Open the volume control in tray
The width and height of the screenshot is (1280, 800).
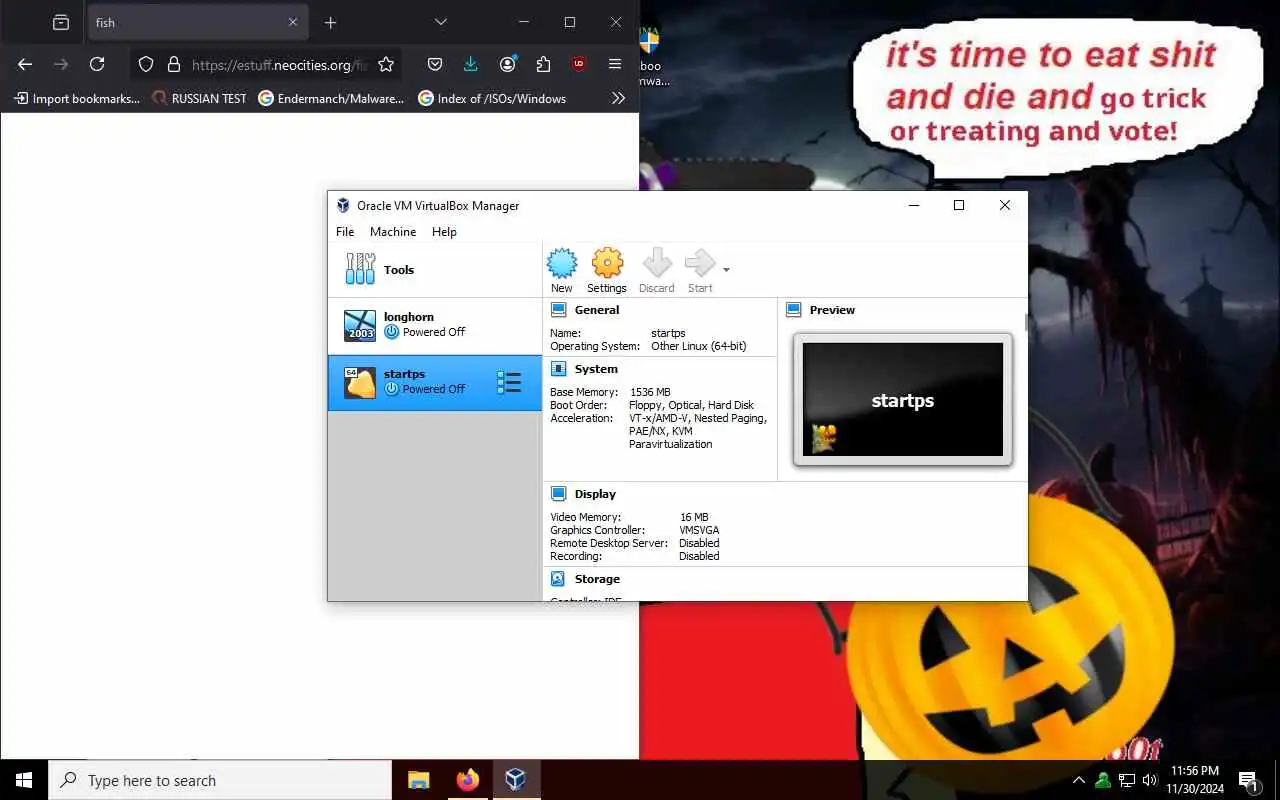(x=1149, y=780)
